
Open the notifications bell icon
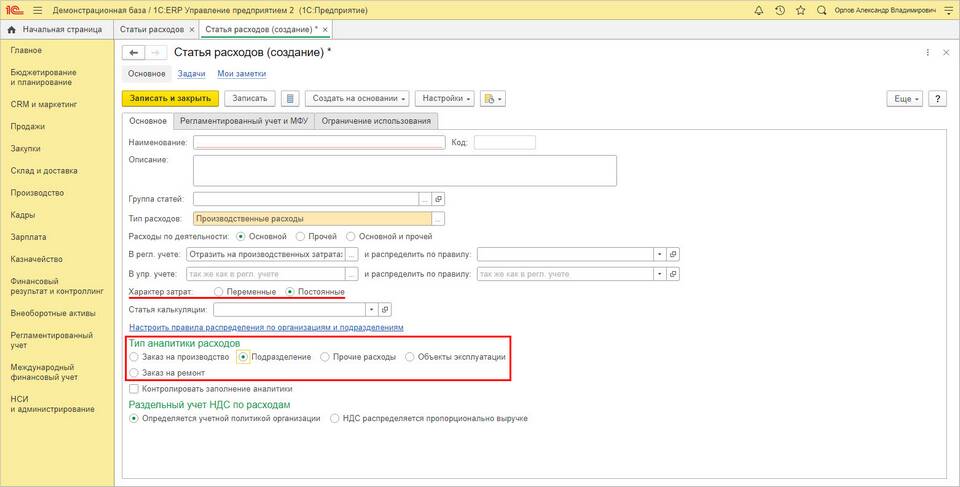coord(759,10)
